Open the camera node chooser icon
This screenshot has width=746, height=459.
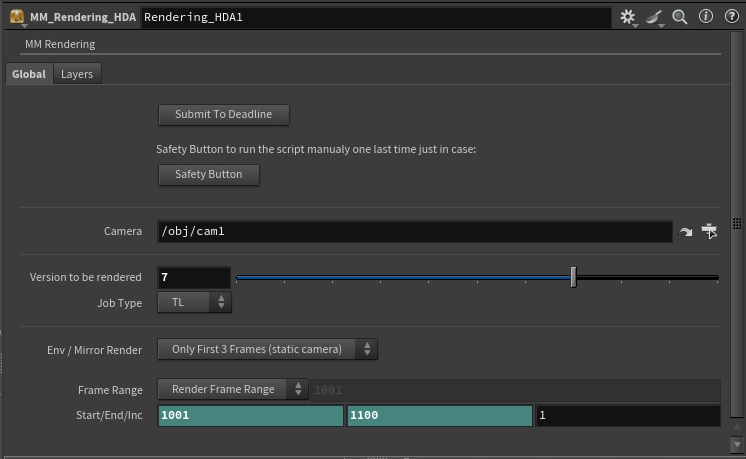[x=710, y=231]
